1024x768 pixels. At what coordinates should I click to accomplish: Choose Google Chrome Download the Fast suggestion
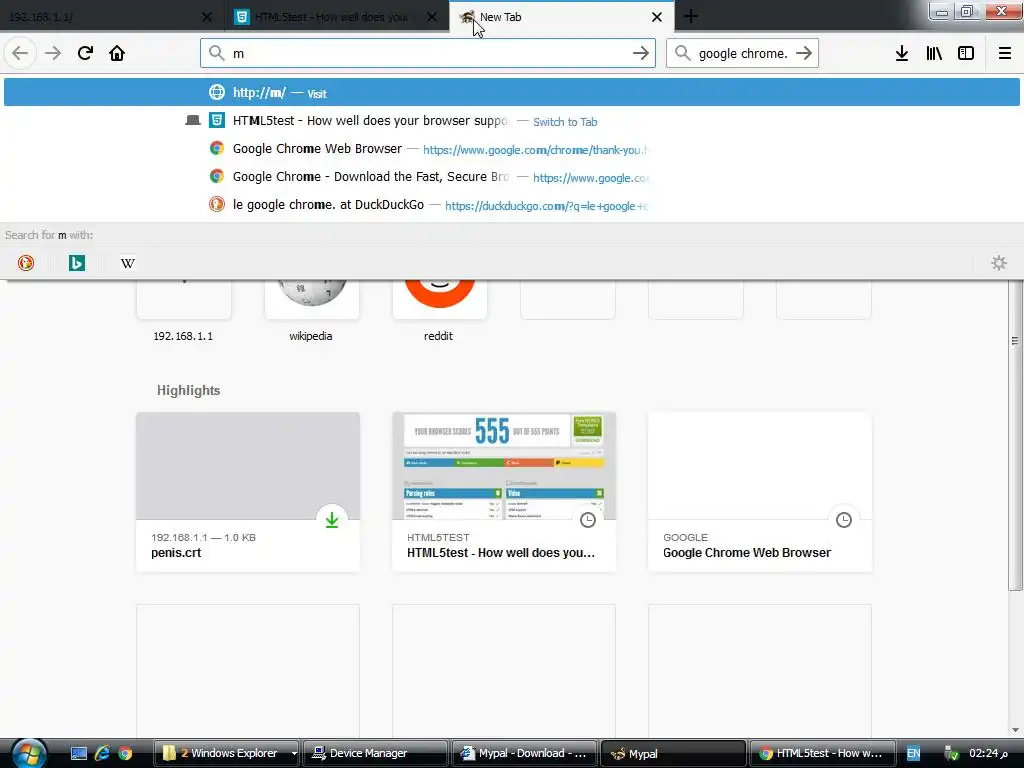pos(512,177)
